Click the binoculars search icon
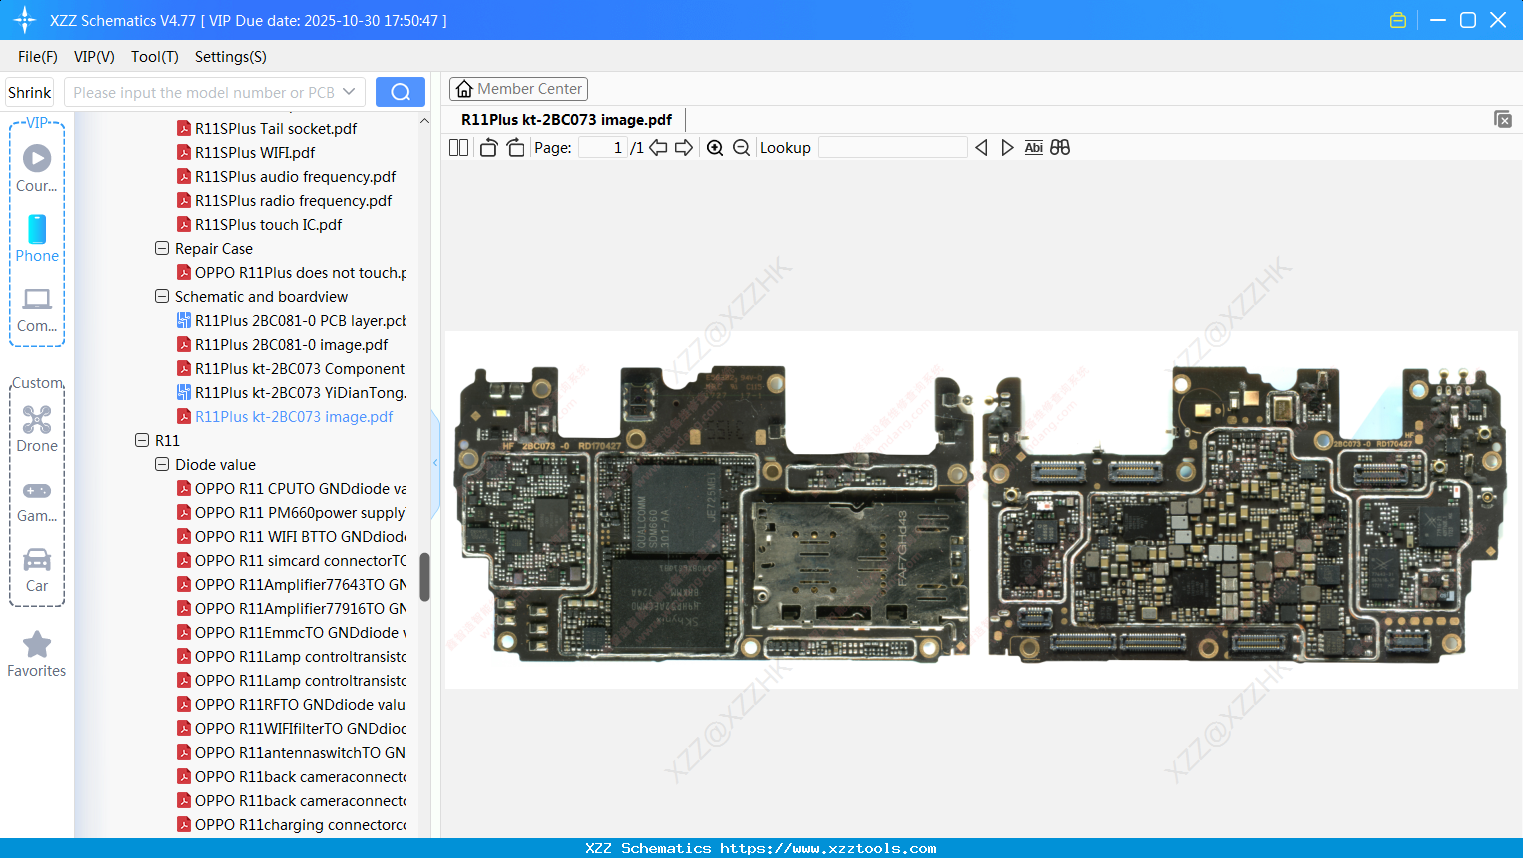 pos(1060,148)
